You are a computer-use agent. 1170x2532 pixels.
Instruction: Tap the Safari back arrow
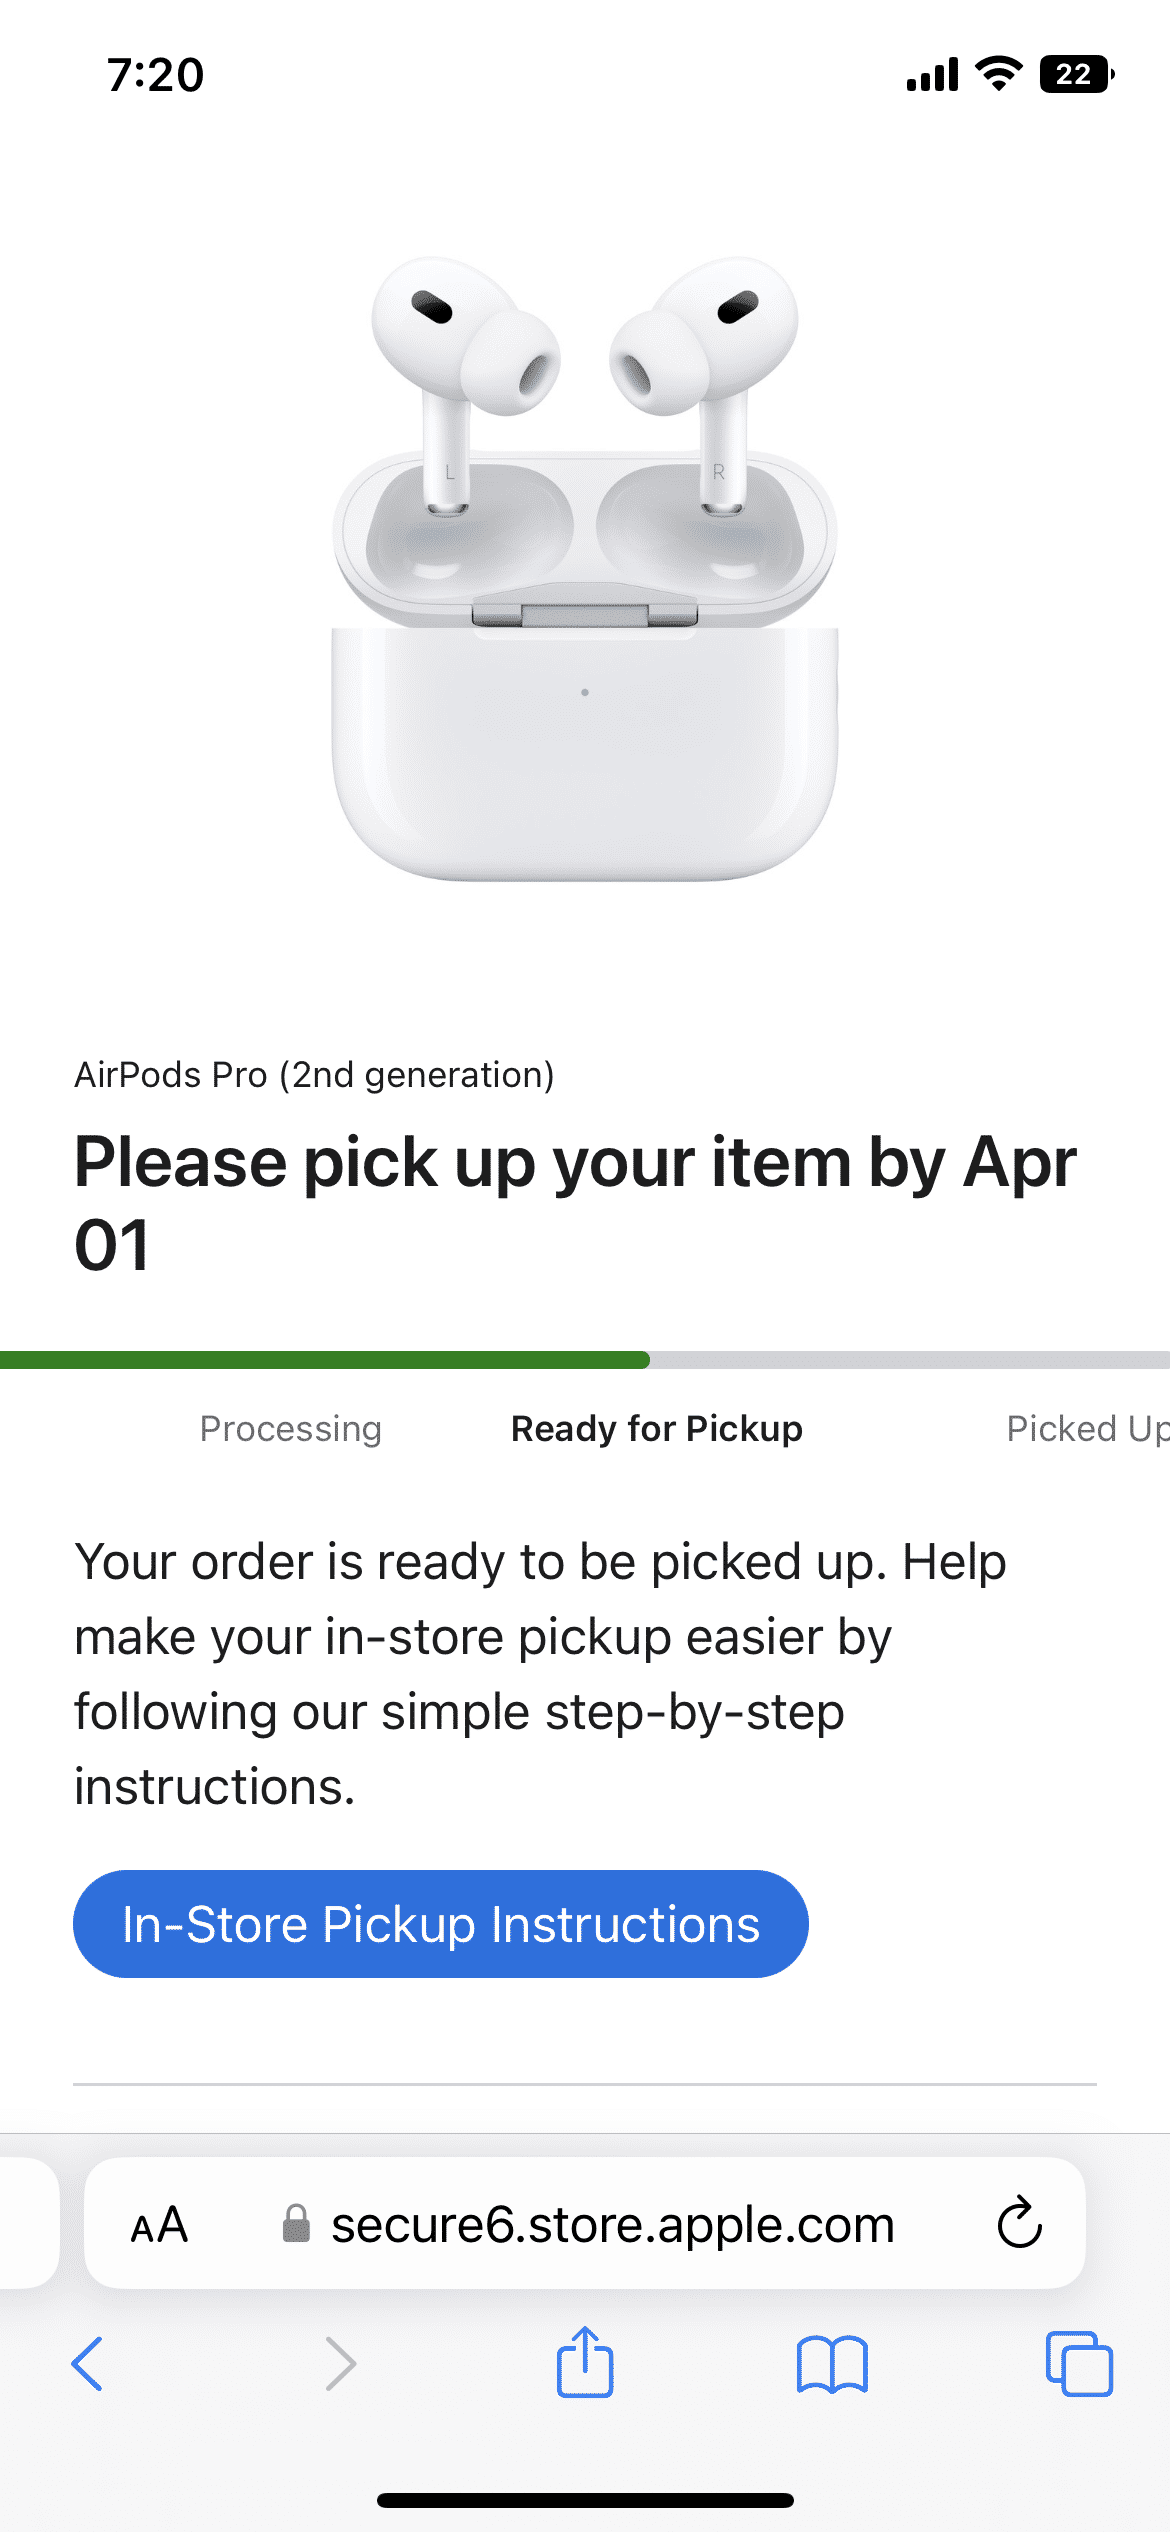point(88,2364)
